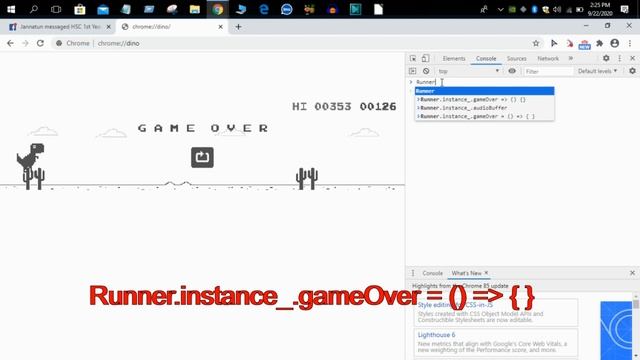Open a new browser tab

point(238,27)
